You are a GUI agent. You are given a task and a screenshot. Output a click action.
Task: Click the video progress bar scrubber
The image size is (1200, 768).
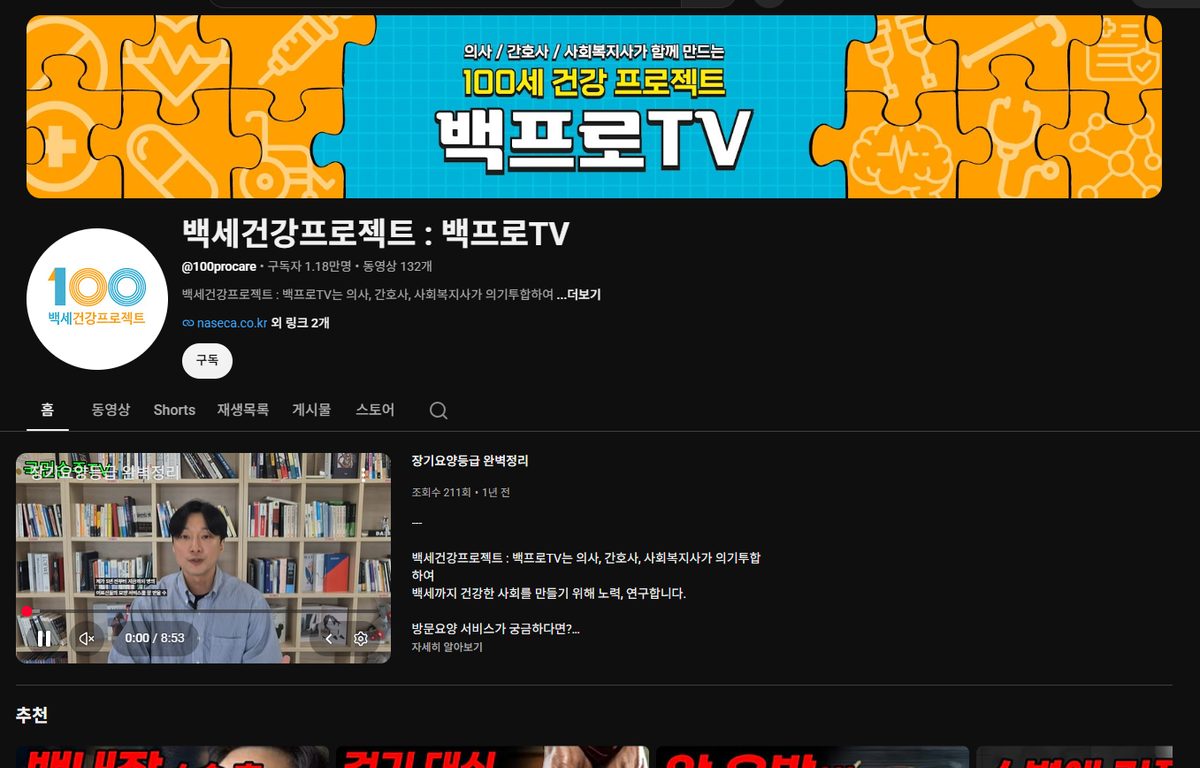pos(26,610)
